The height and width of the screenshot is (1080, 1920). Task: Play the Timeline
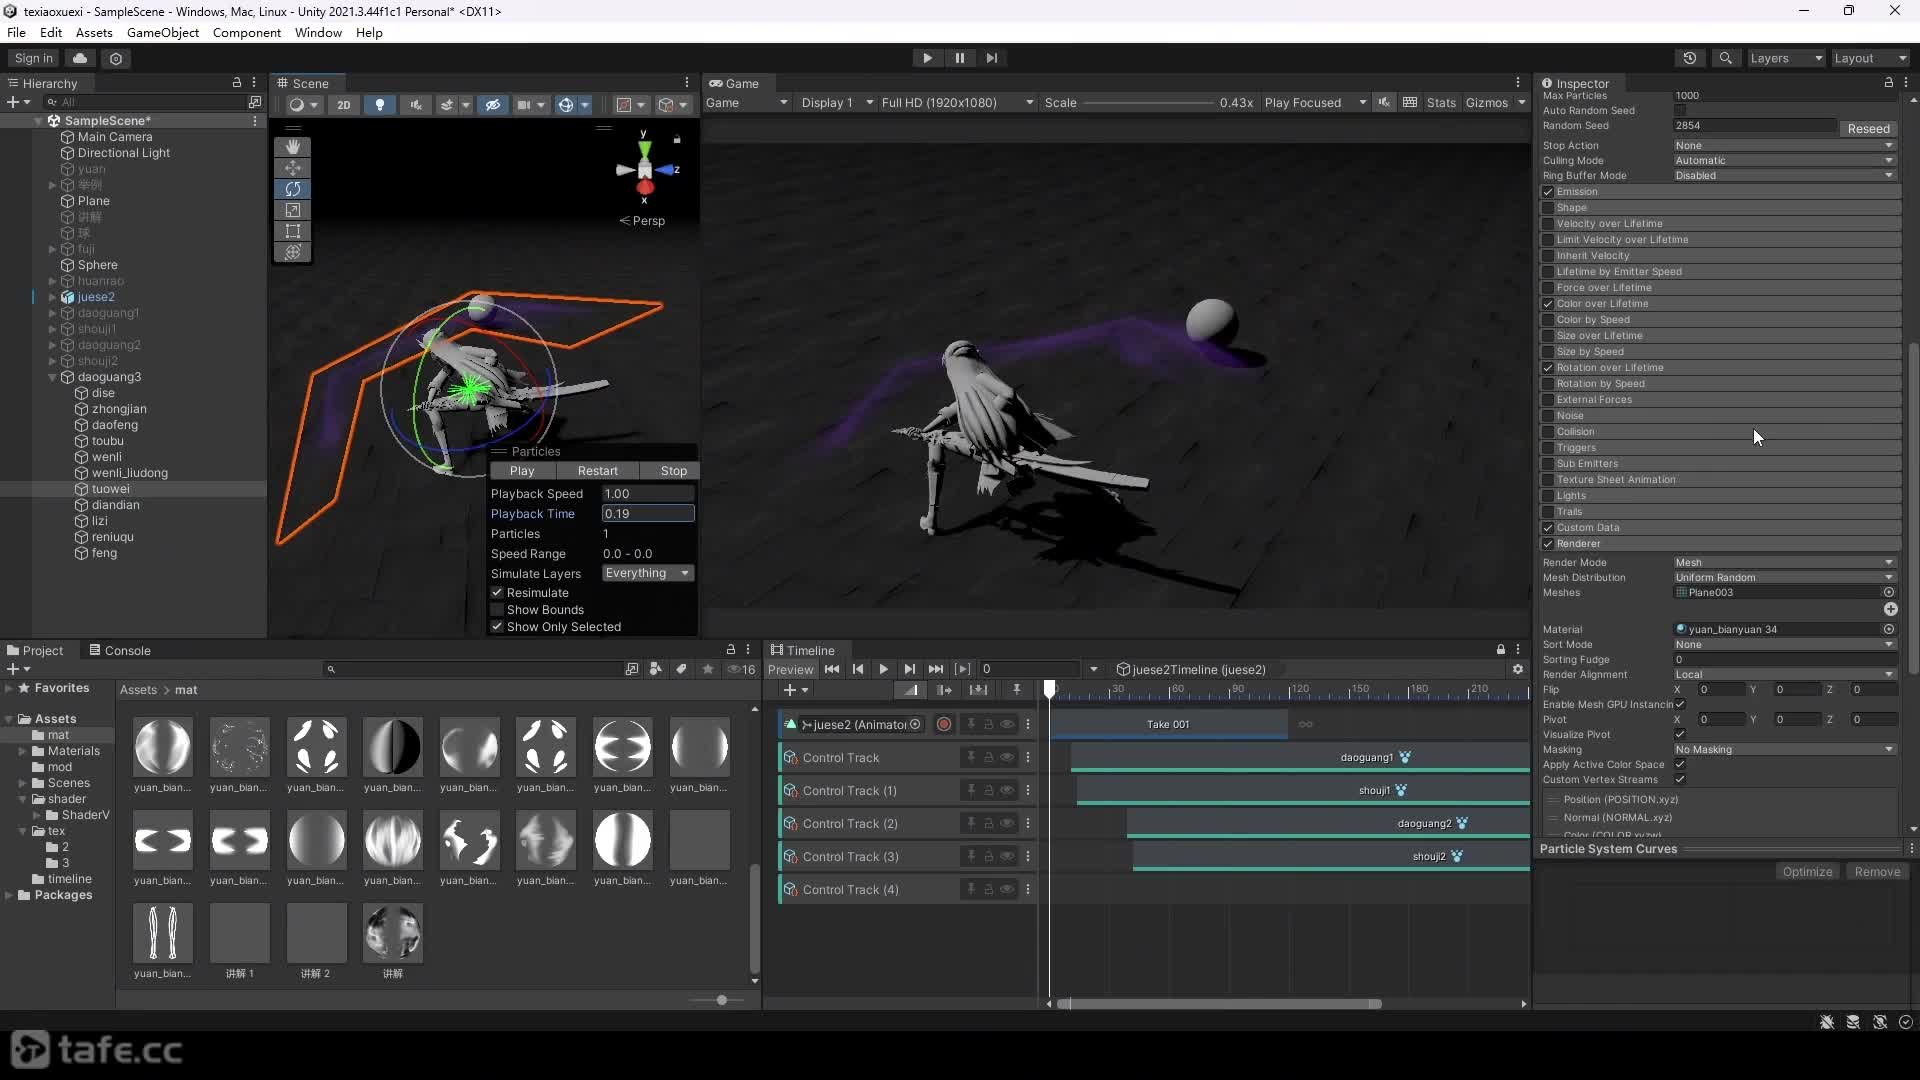pos(883,669)
